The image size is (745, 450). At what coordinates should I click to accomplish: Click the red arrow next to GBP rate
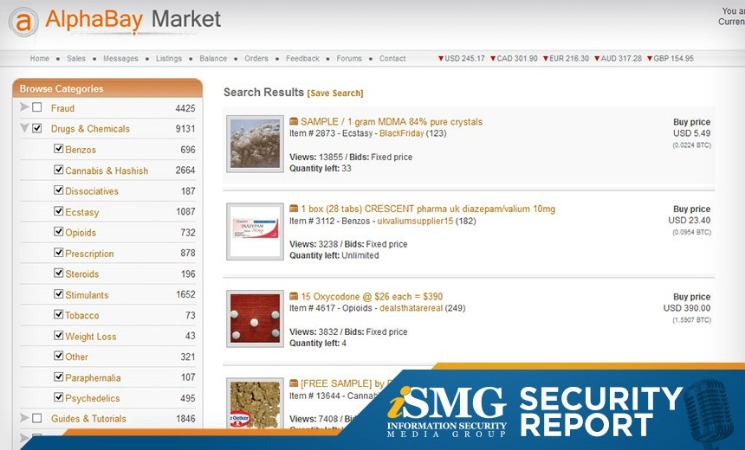650,59
